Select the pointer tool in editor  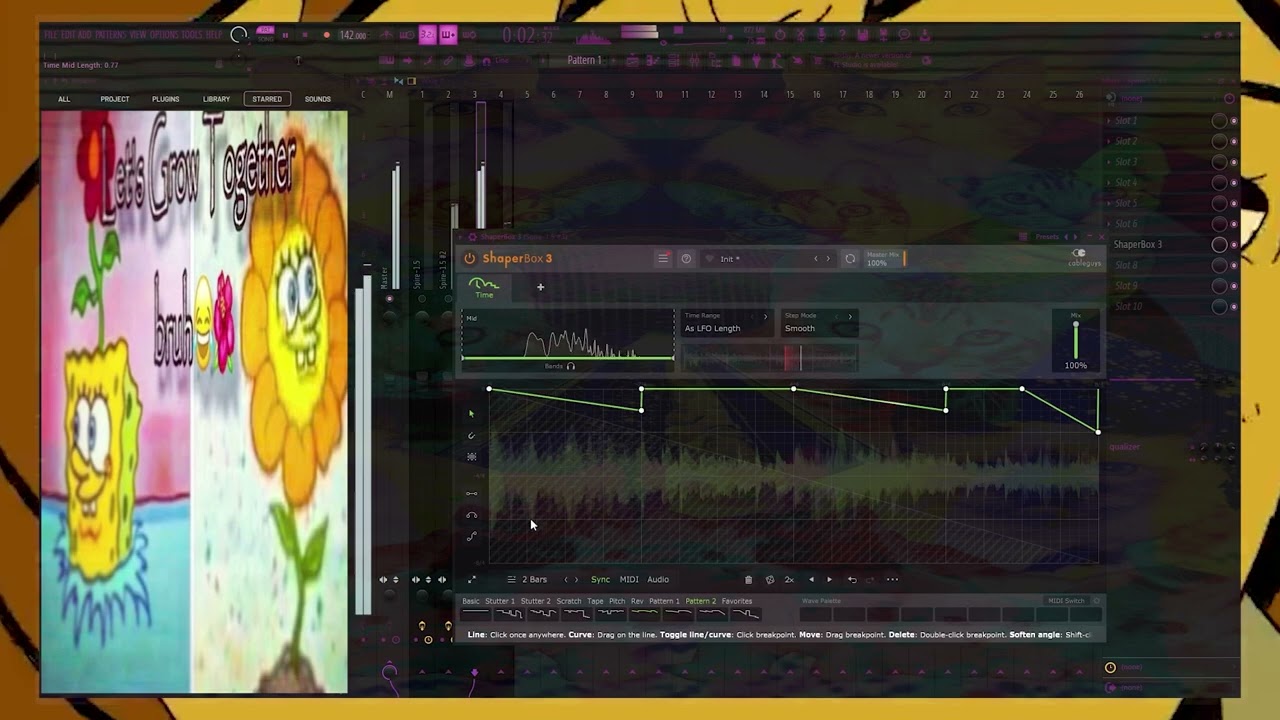click(x=472, y=413)
